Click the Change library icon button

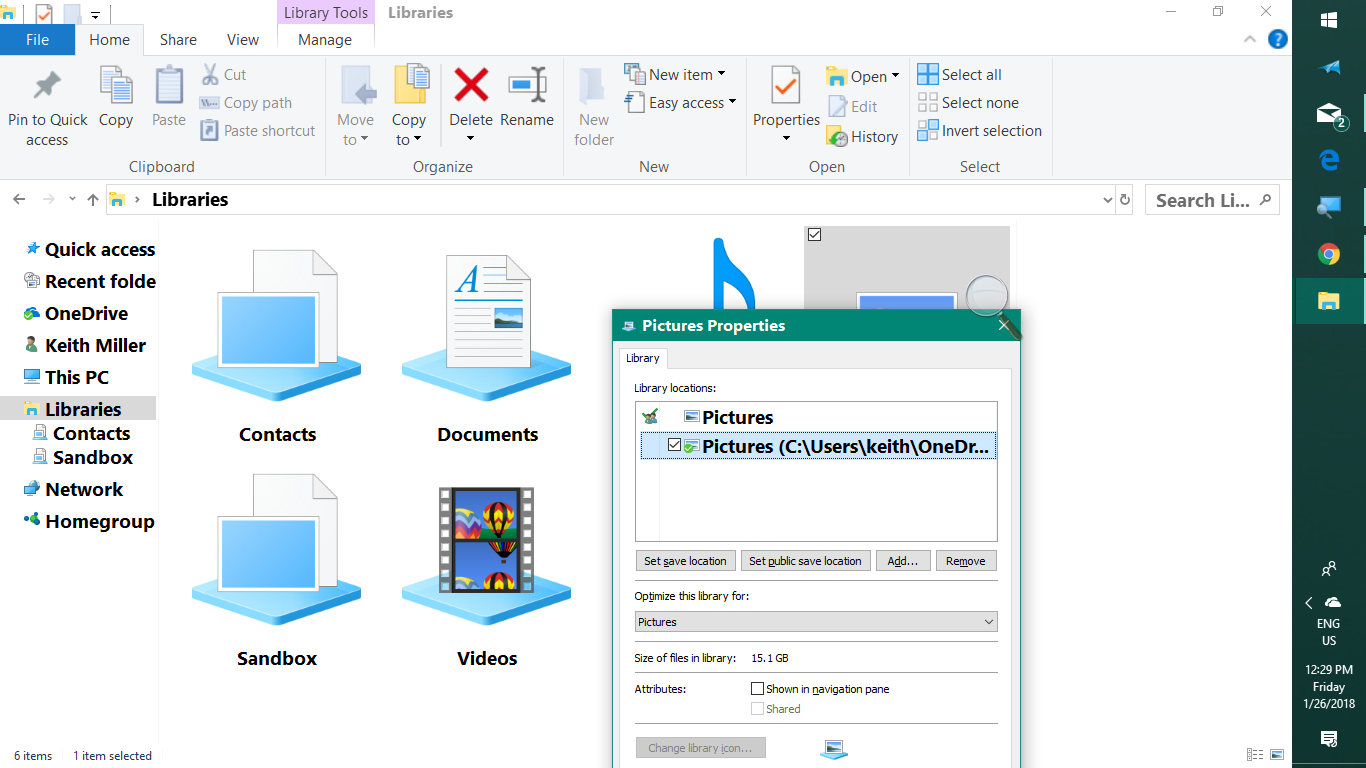[x=700, y=747]
